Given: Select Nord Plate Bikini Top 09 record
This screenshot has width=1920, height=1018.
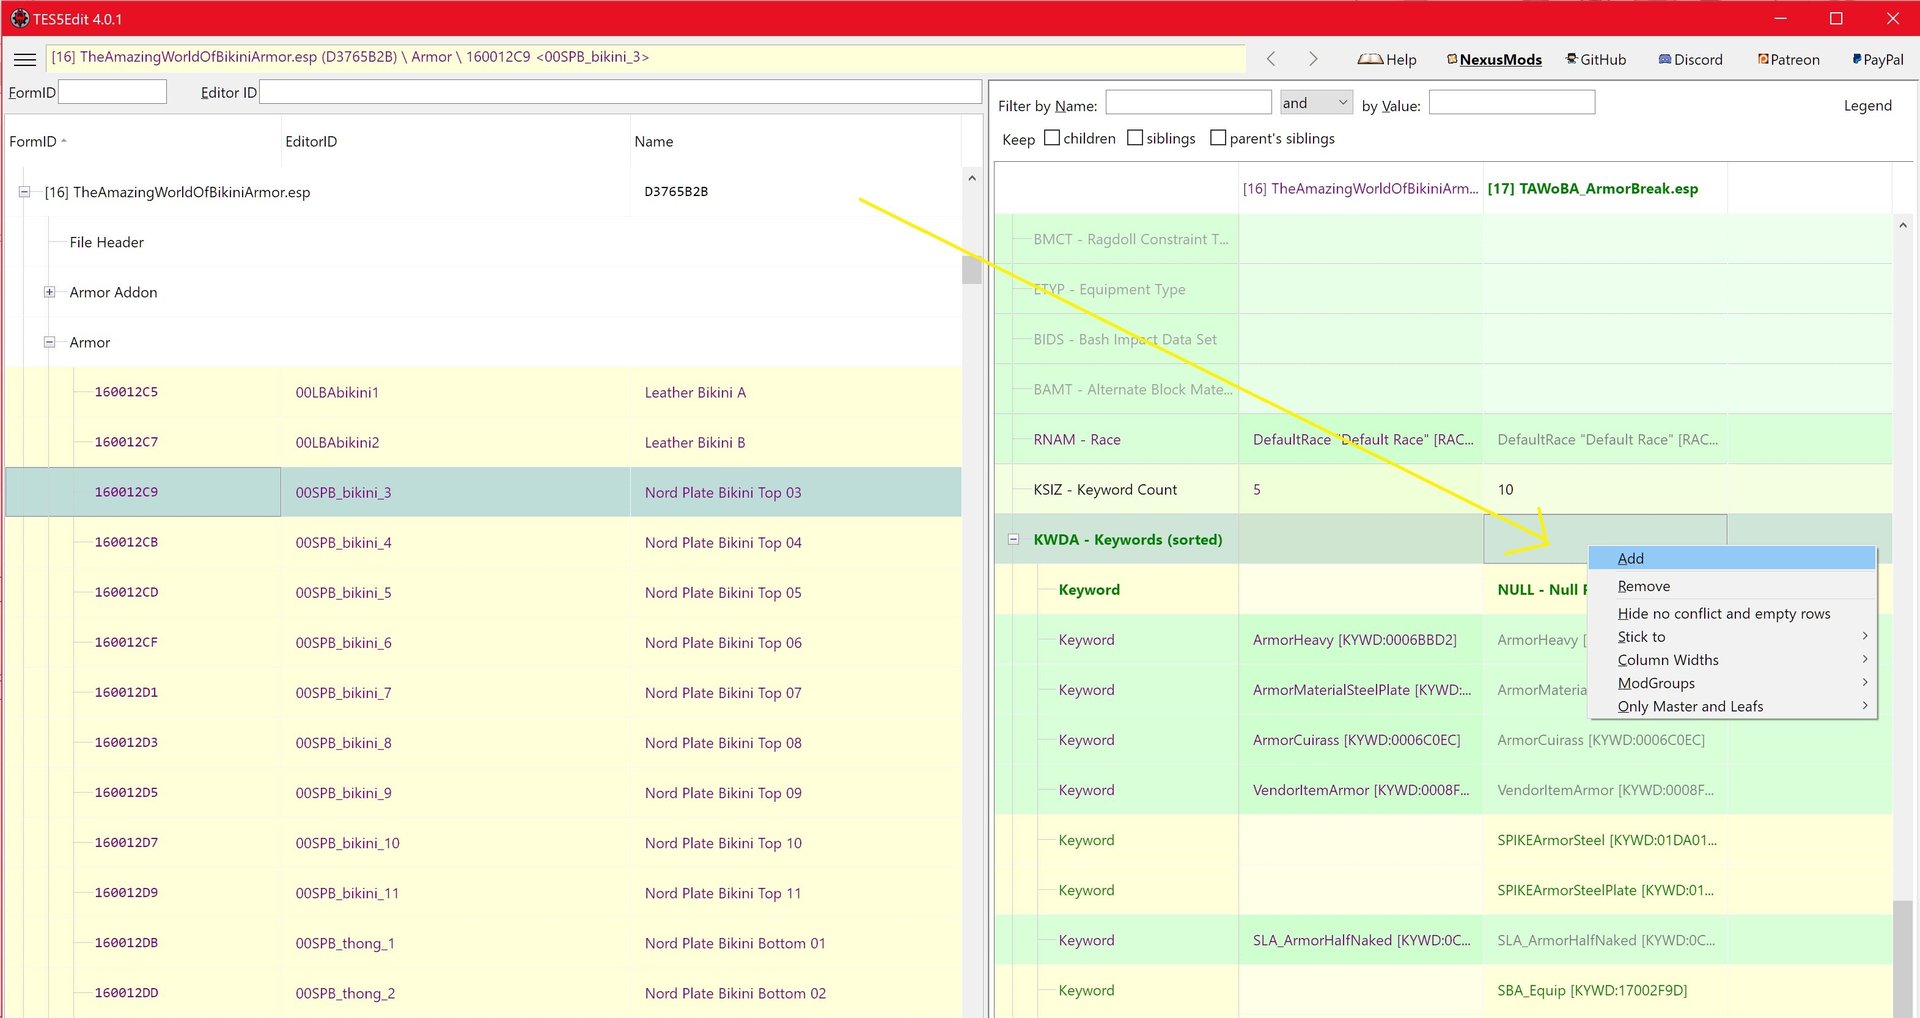Looking at the screenshot, I should (723, 792).
